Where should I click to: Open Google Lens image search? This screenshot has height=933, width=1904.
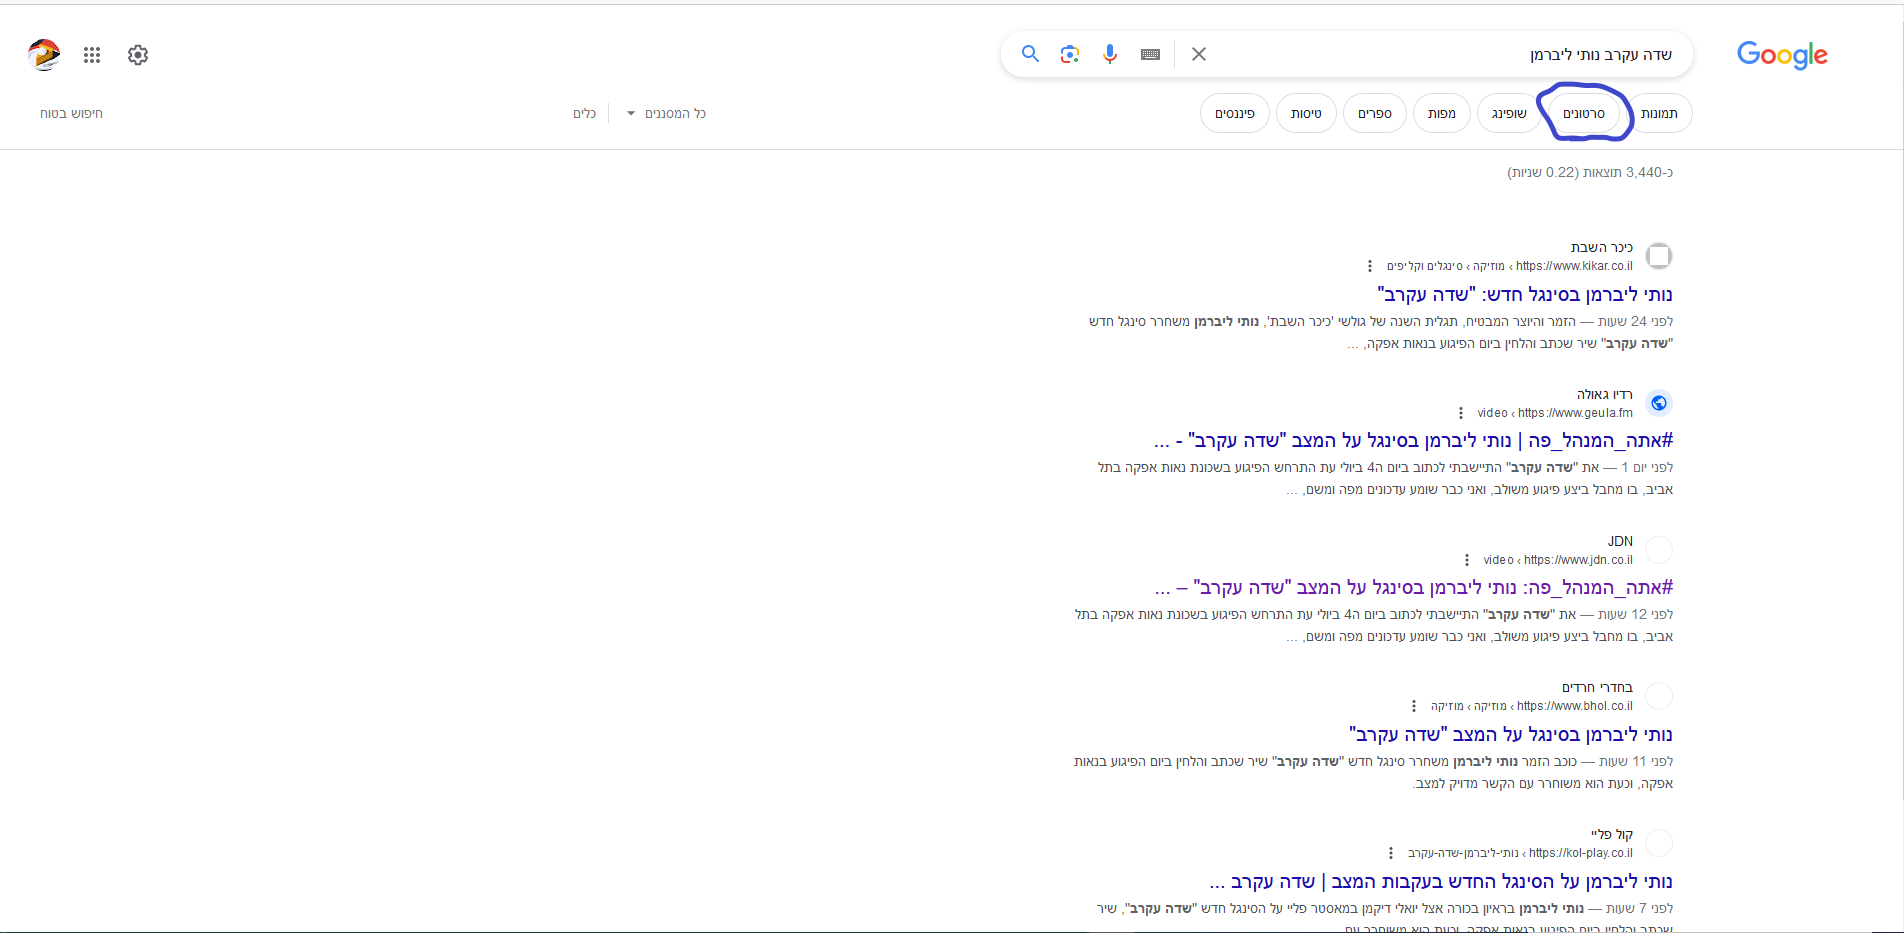(x=1070, y=54)
